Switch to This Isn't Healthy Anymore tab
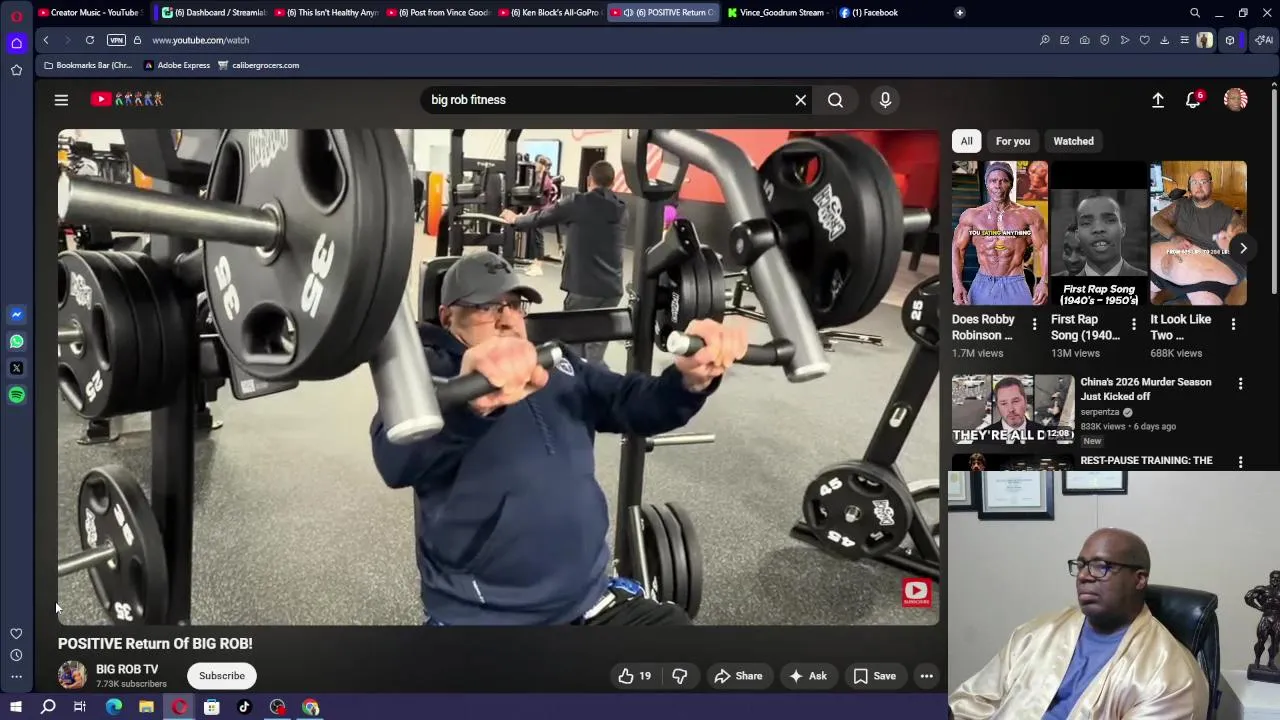The image size is (1280, 720). 325,13
